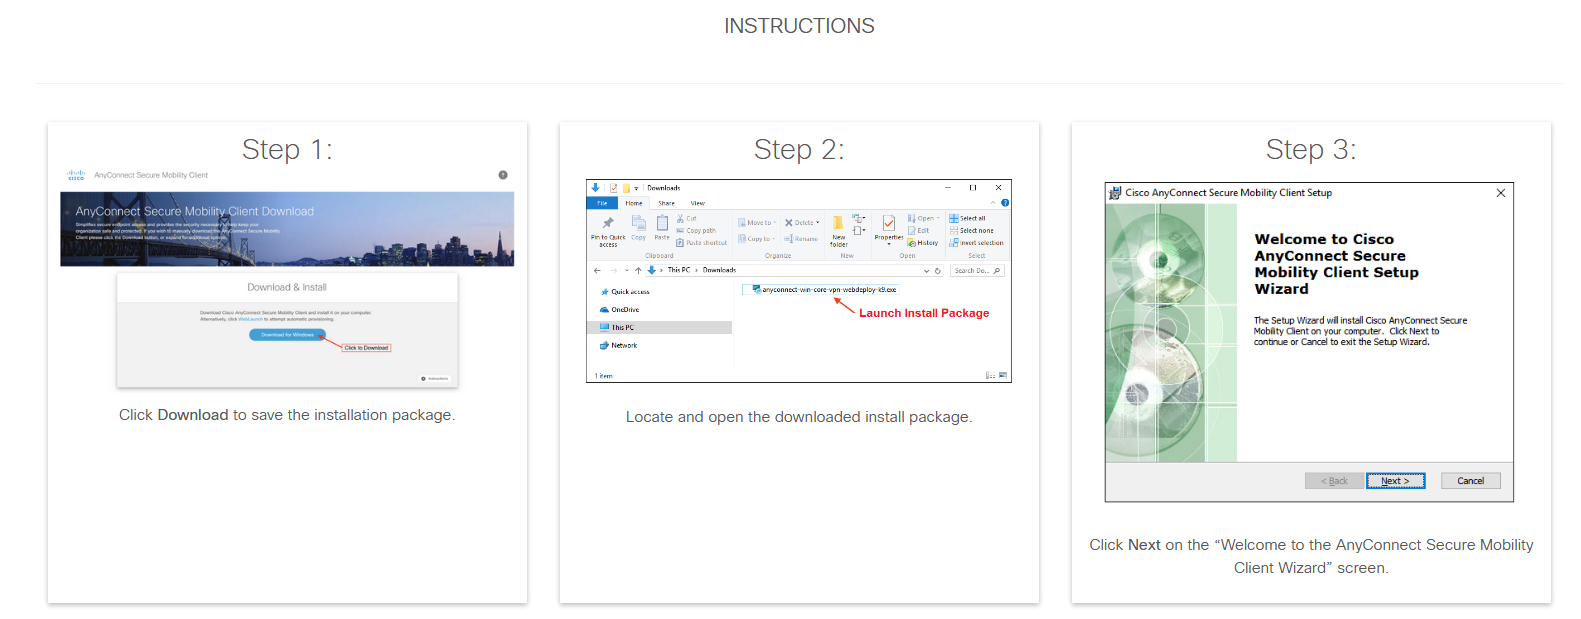The width and height of the screenshot is (1581, 619).
Task: Open the Move to dropdown
Action: click(x=756, y=223)
